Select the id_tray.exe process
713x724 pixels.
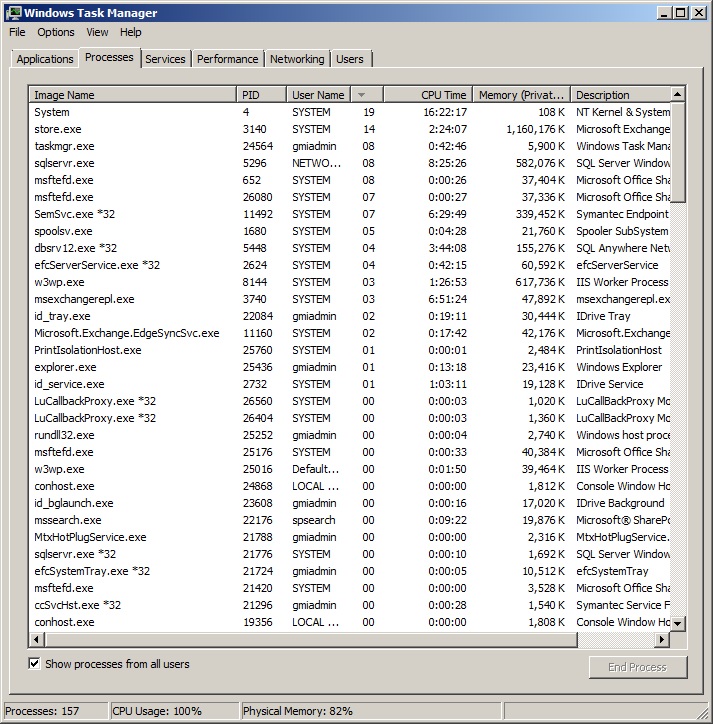[x=350, y=316]
